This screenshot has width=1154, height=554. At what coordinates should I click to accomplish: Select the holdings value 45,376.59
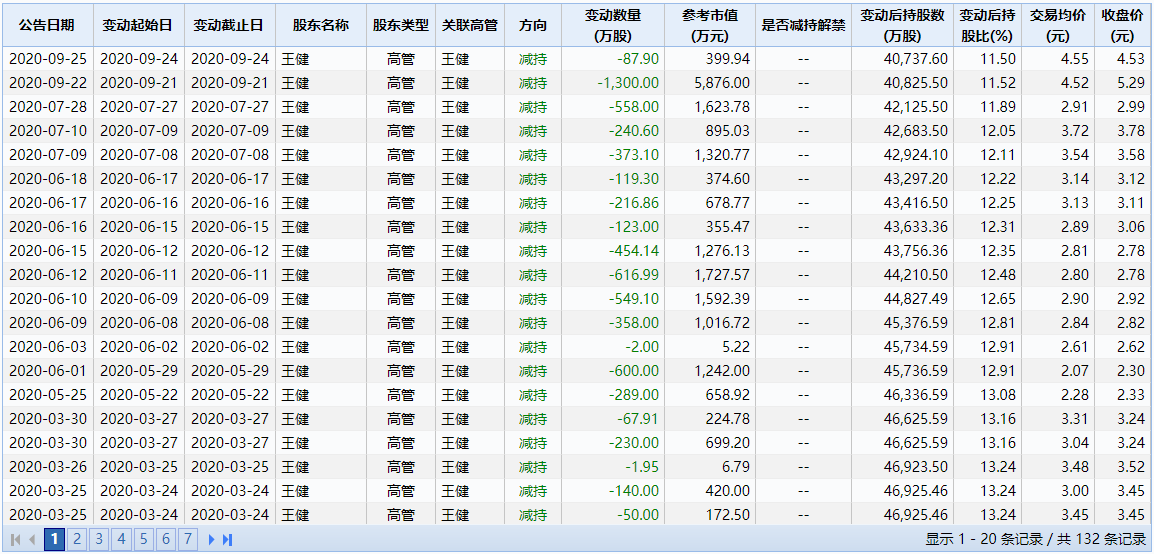(x=916, y=323)
